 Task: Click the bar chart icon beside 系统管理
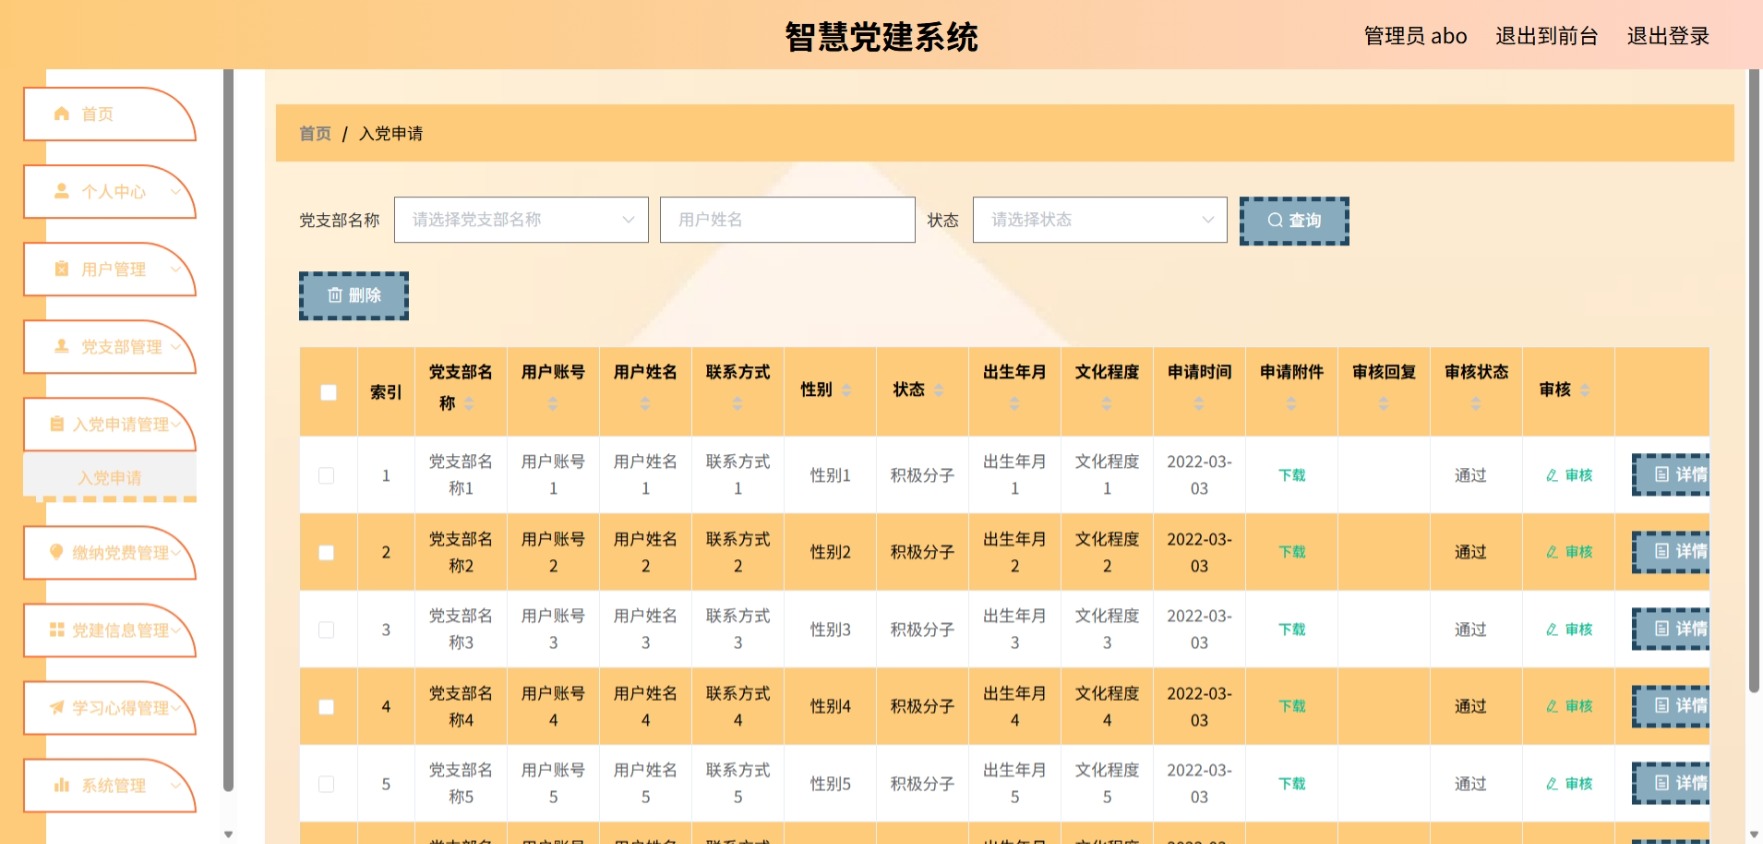pyautogui.click(x=62, y=785)
